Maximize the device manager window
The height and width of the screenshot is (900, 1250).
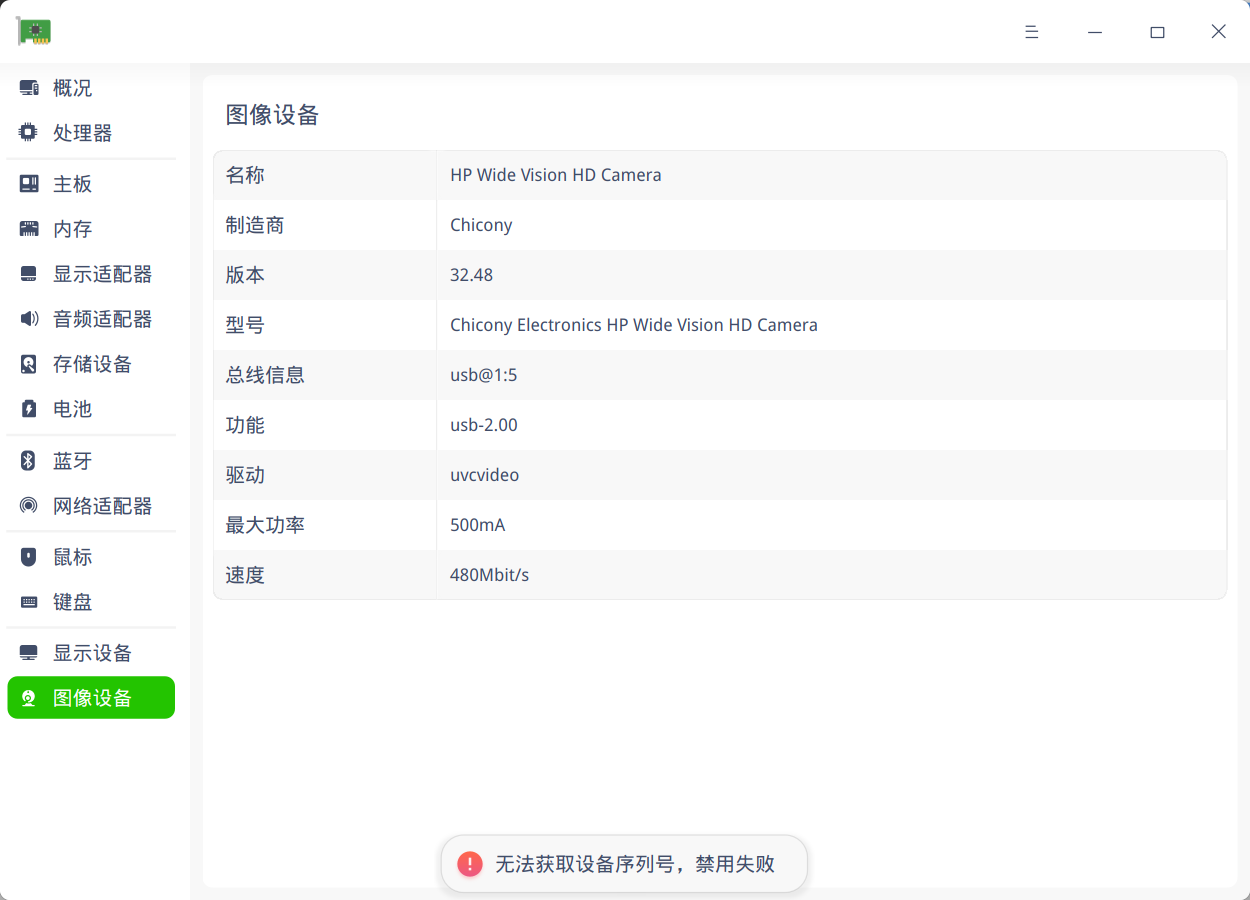(1157, 32)
